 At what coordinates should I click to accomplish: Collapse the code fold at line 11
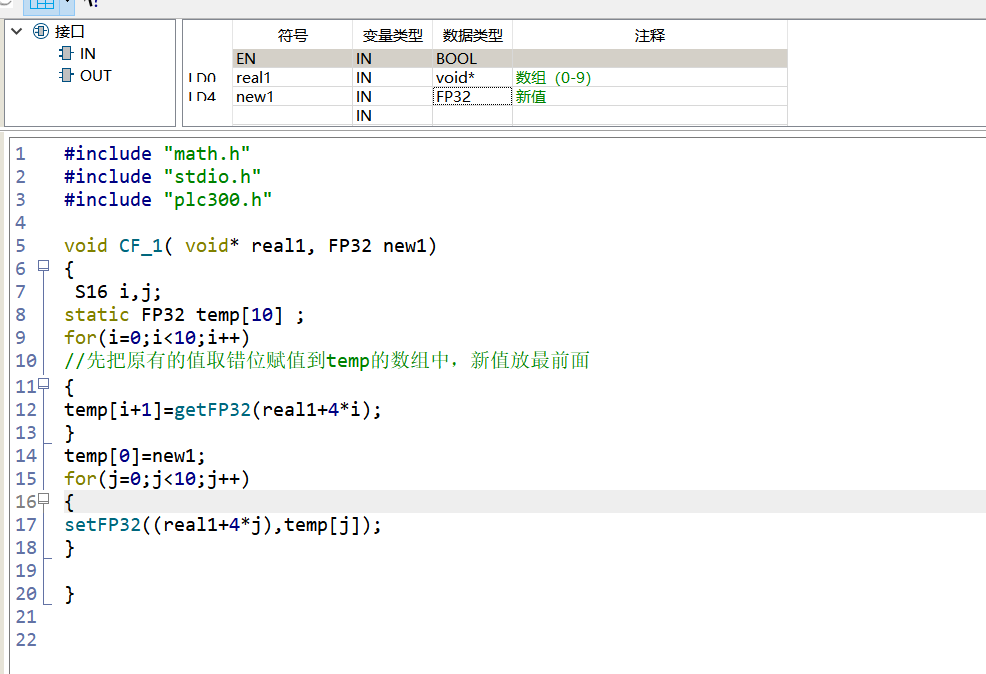coord(43,383)
